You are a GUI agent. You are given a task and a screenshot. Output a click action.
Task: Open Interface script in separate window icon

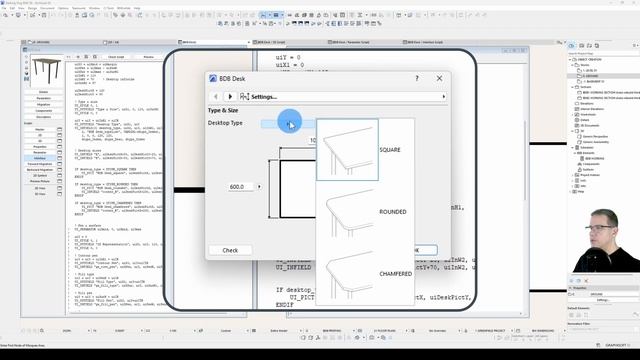click(60, 158)
